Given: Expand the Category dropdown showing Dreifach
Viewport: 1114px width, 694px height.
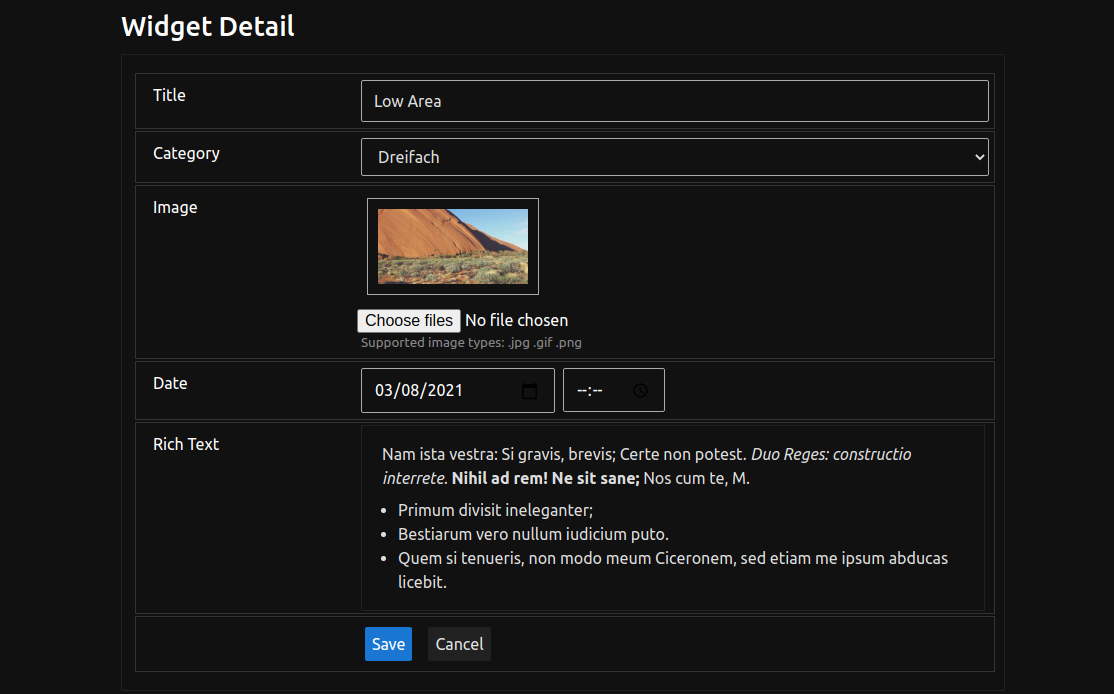Looking at the screenshot, I should (674, 157).
